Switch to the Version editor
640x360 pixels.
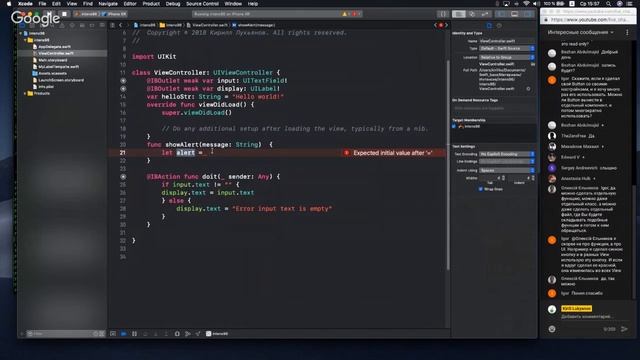[485, 14]
